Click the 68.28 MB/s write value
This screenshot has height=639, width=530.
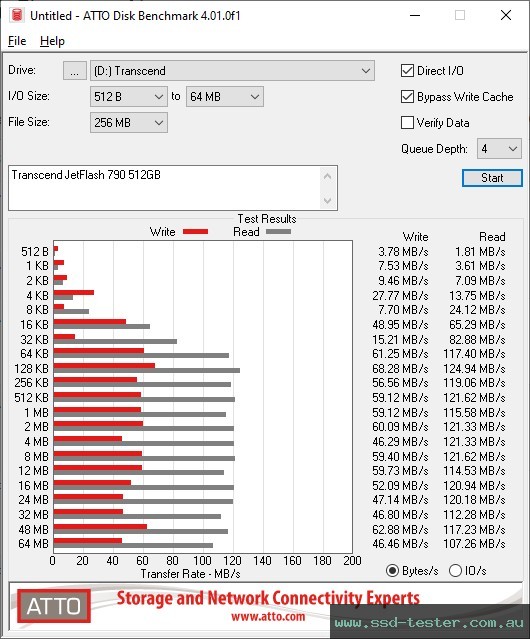coord(400,369)
